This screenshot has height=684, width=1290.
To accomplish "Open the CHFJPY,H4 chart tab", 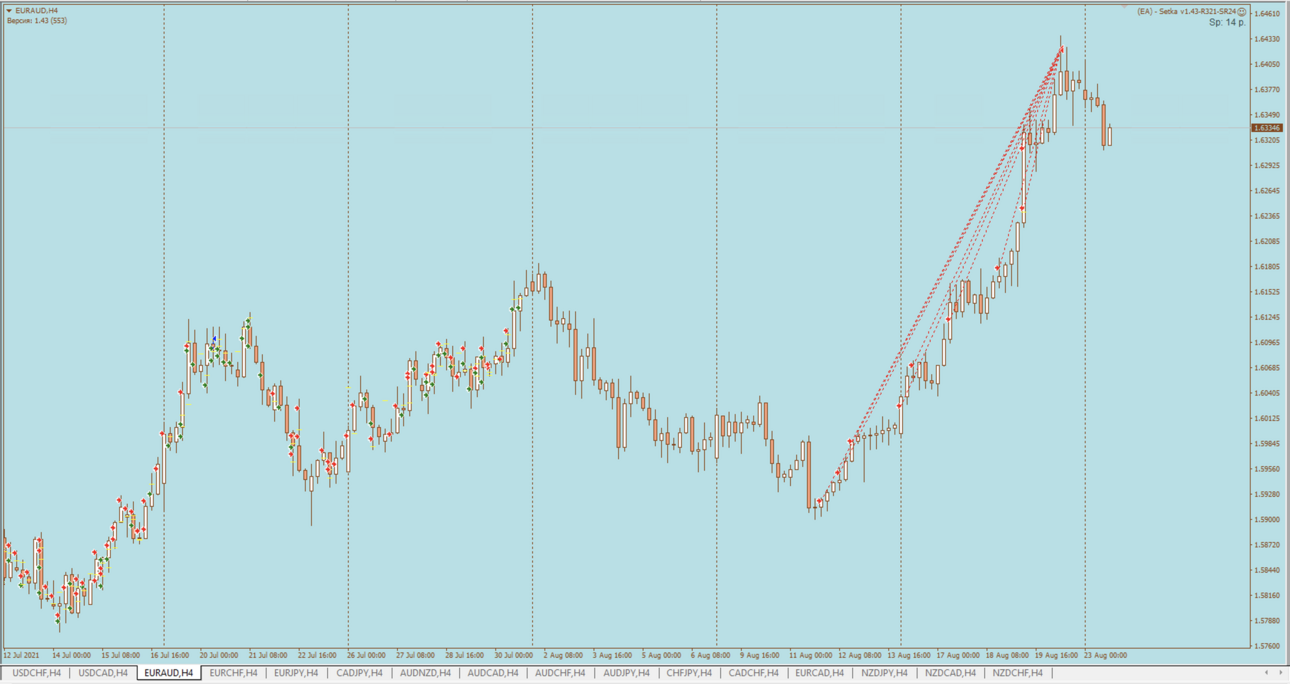I will click(689, 673).
